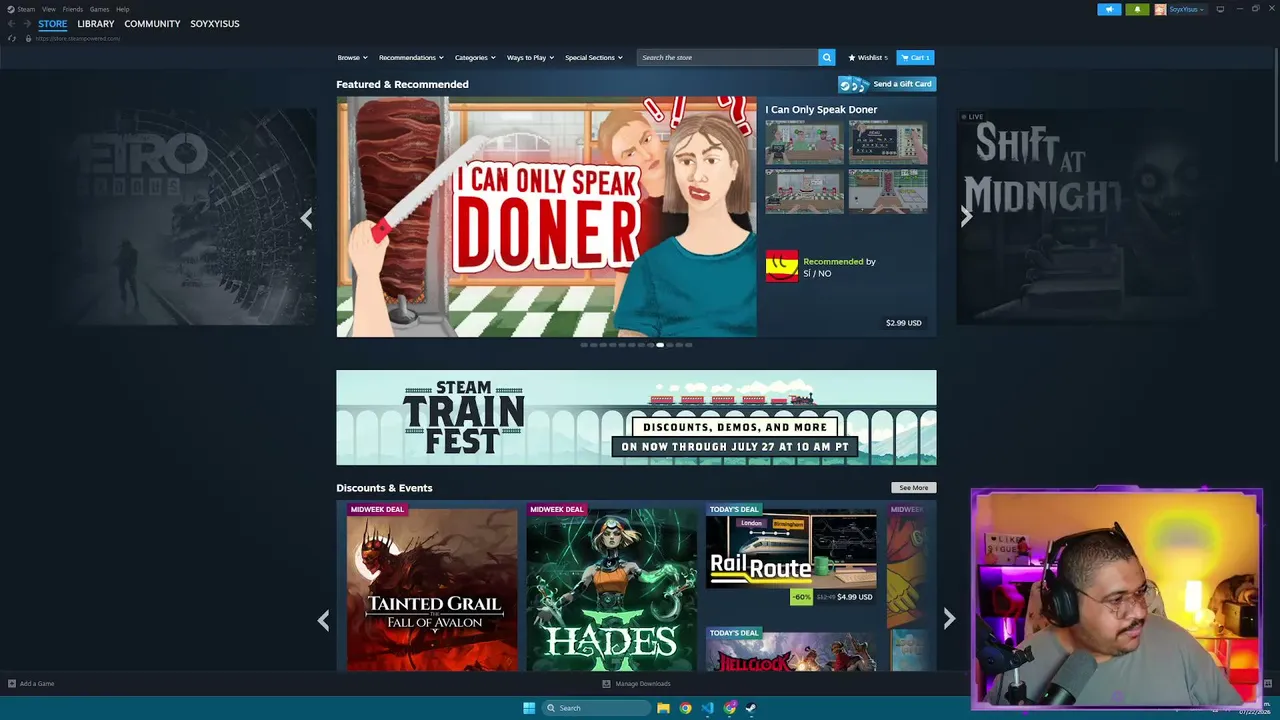This screenshot has height=720, width=1280.
Task: Click See More in Discounts & Events
Action: (914, 488)
